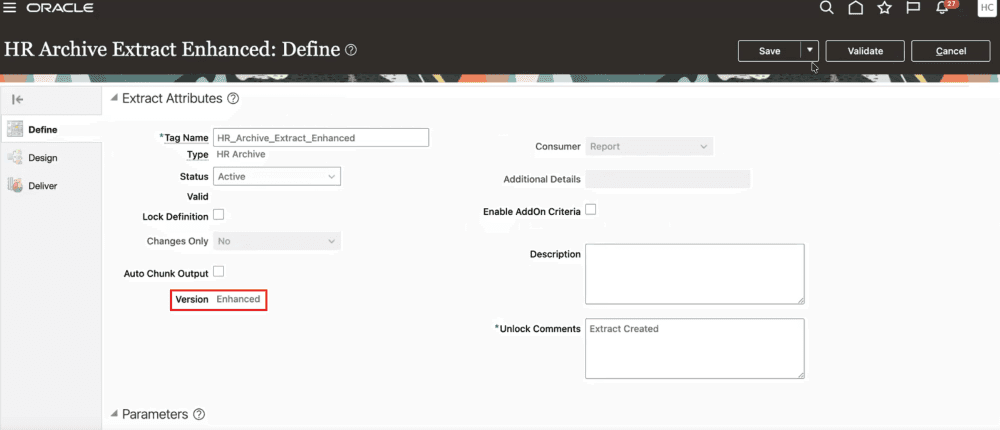Screen dimensions: 1000x430
Task: Open the notifications bell
Action: click(x=942, y=9)
